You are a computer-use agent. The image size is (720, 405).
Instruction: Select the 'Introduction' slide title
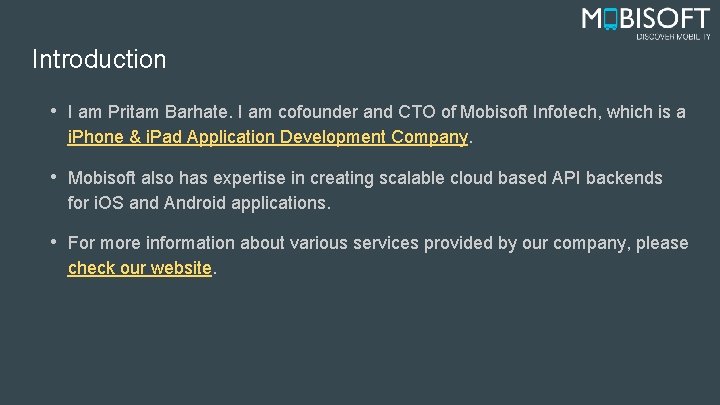point(99,59)
